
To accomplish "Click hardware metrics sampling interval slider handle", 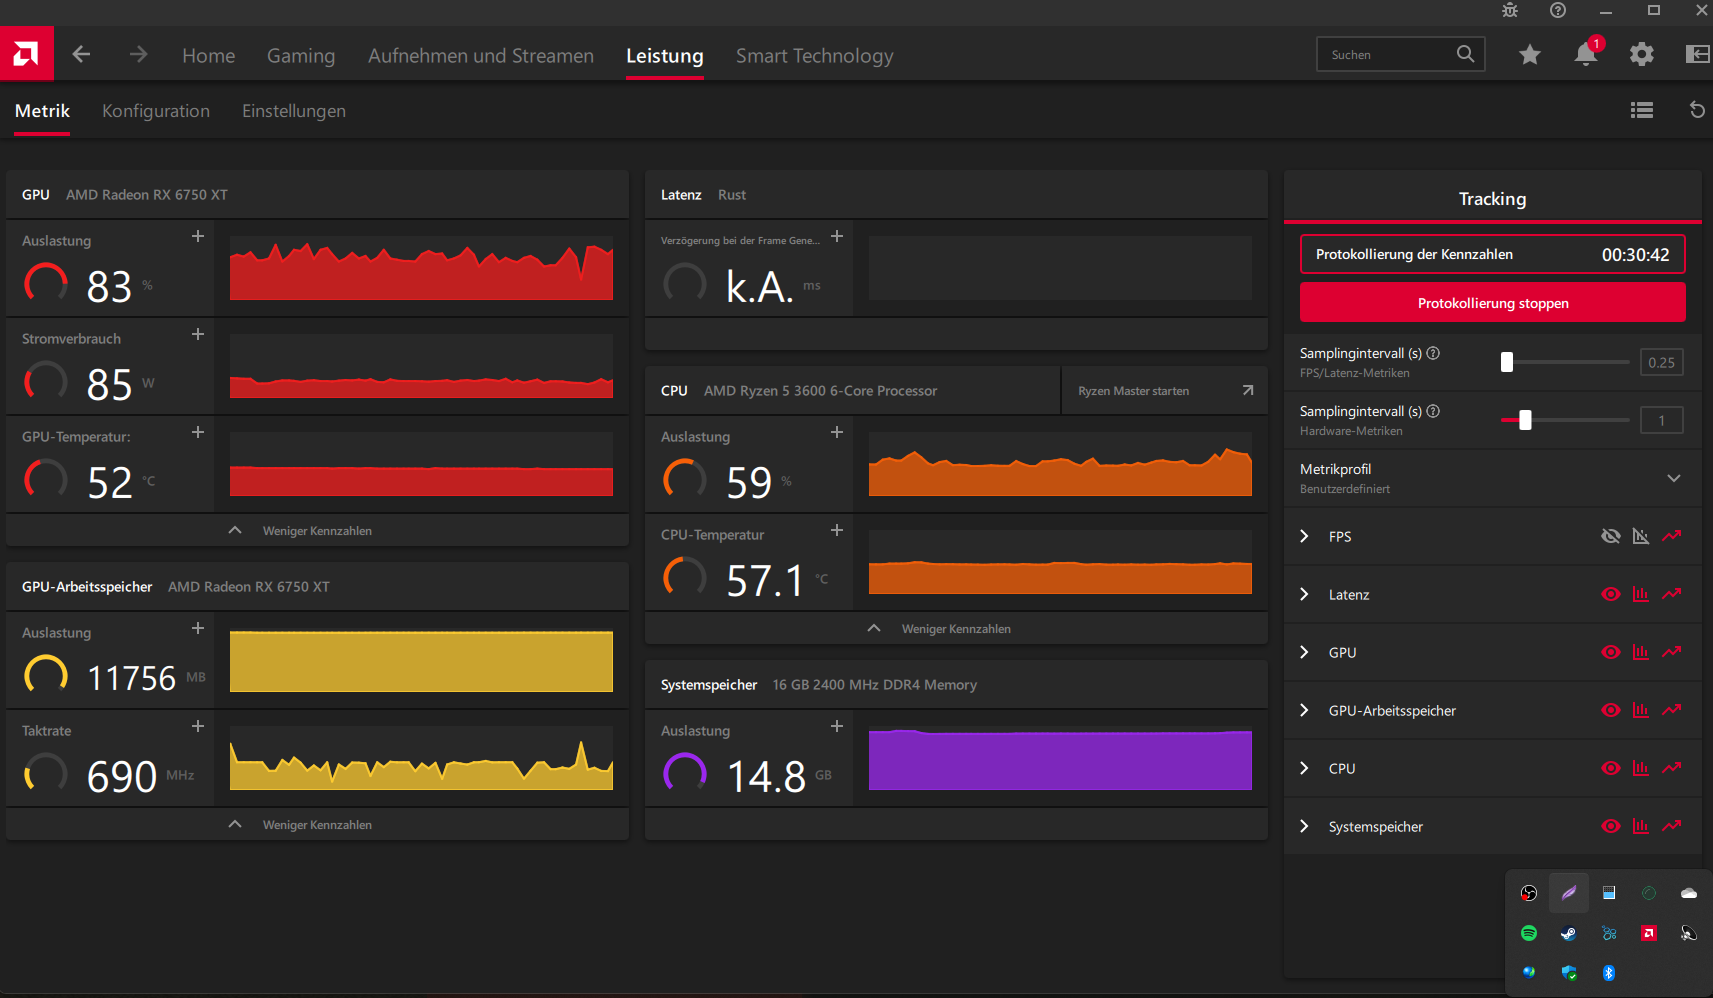I will (x=1525, y=420).
